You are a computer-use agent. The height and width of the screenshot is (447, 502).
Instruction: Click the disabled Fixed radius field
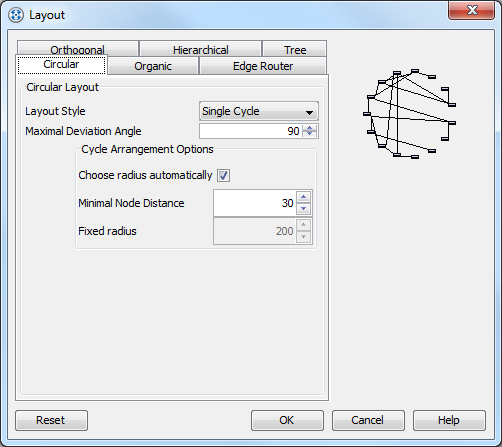[255, 231]
